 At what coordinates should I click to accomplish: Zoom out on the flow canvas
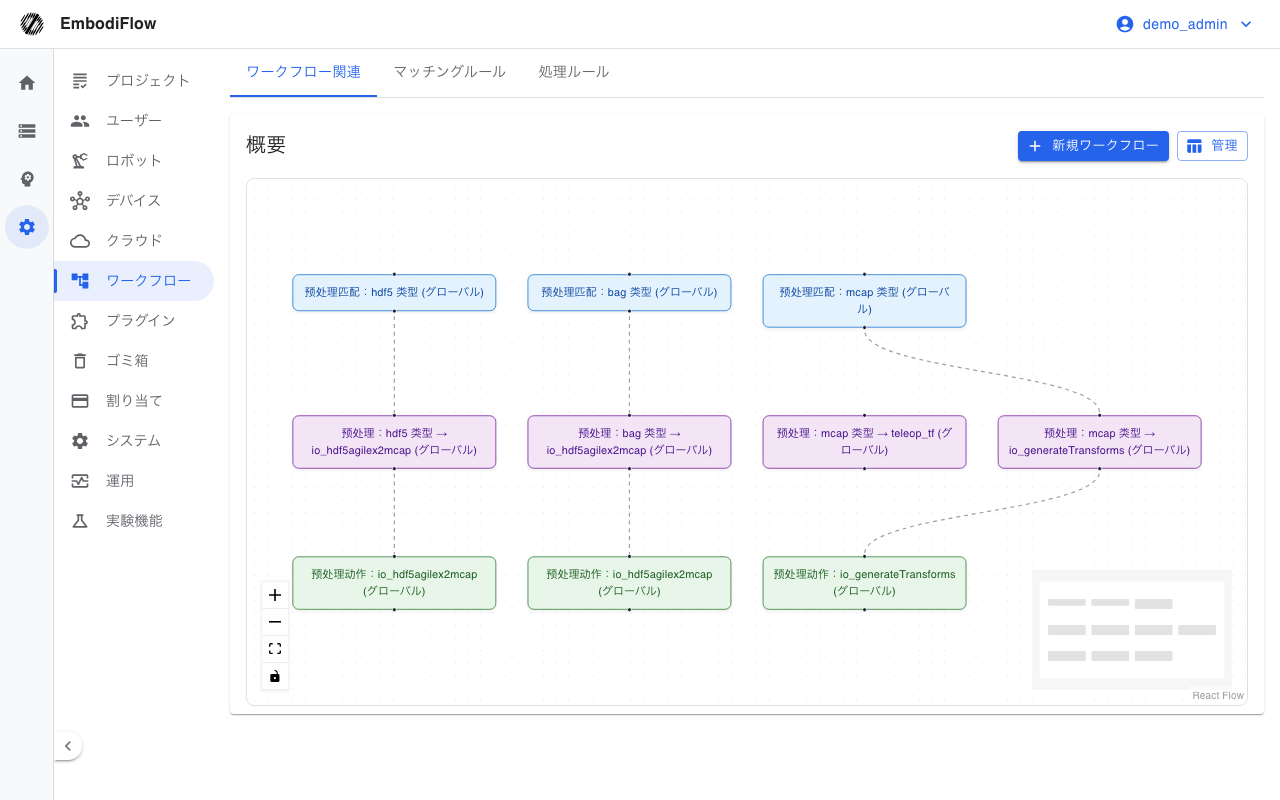pos(275,622)
